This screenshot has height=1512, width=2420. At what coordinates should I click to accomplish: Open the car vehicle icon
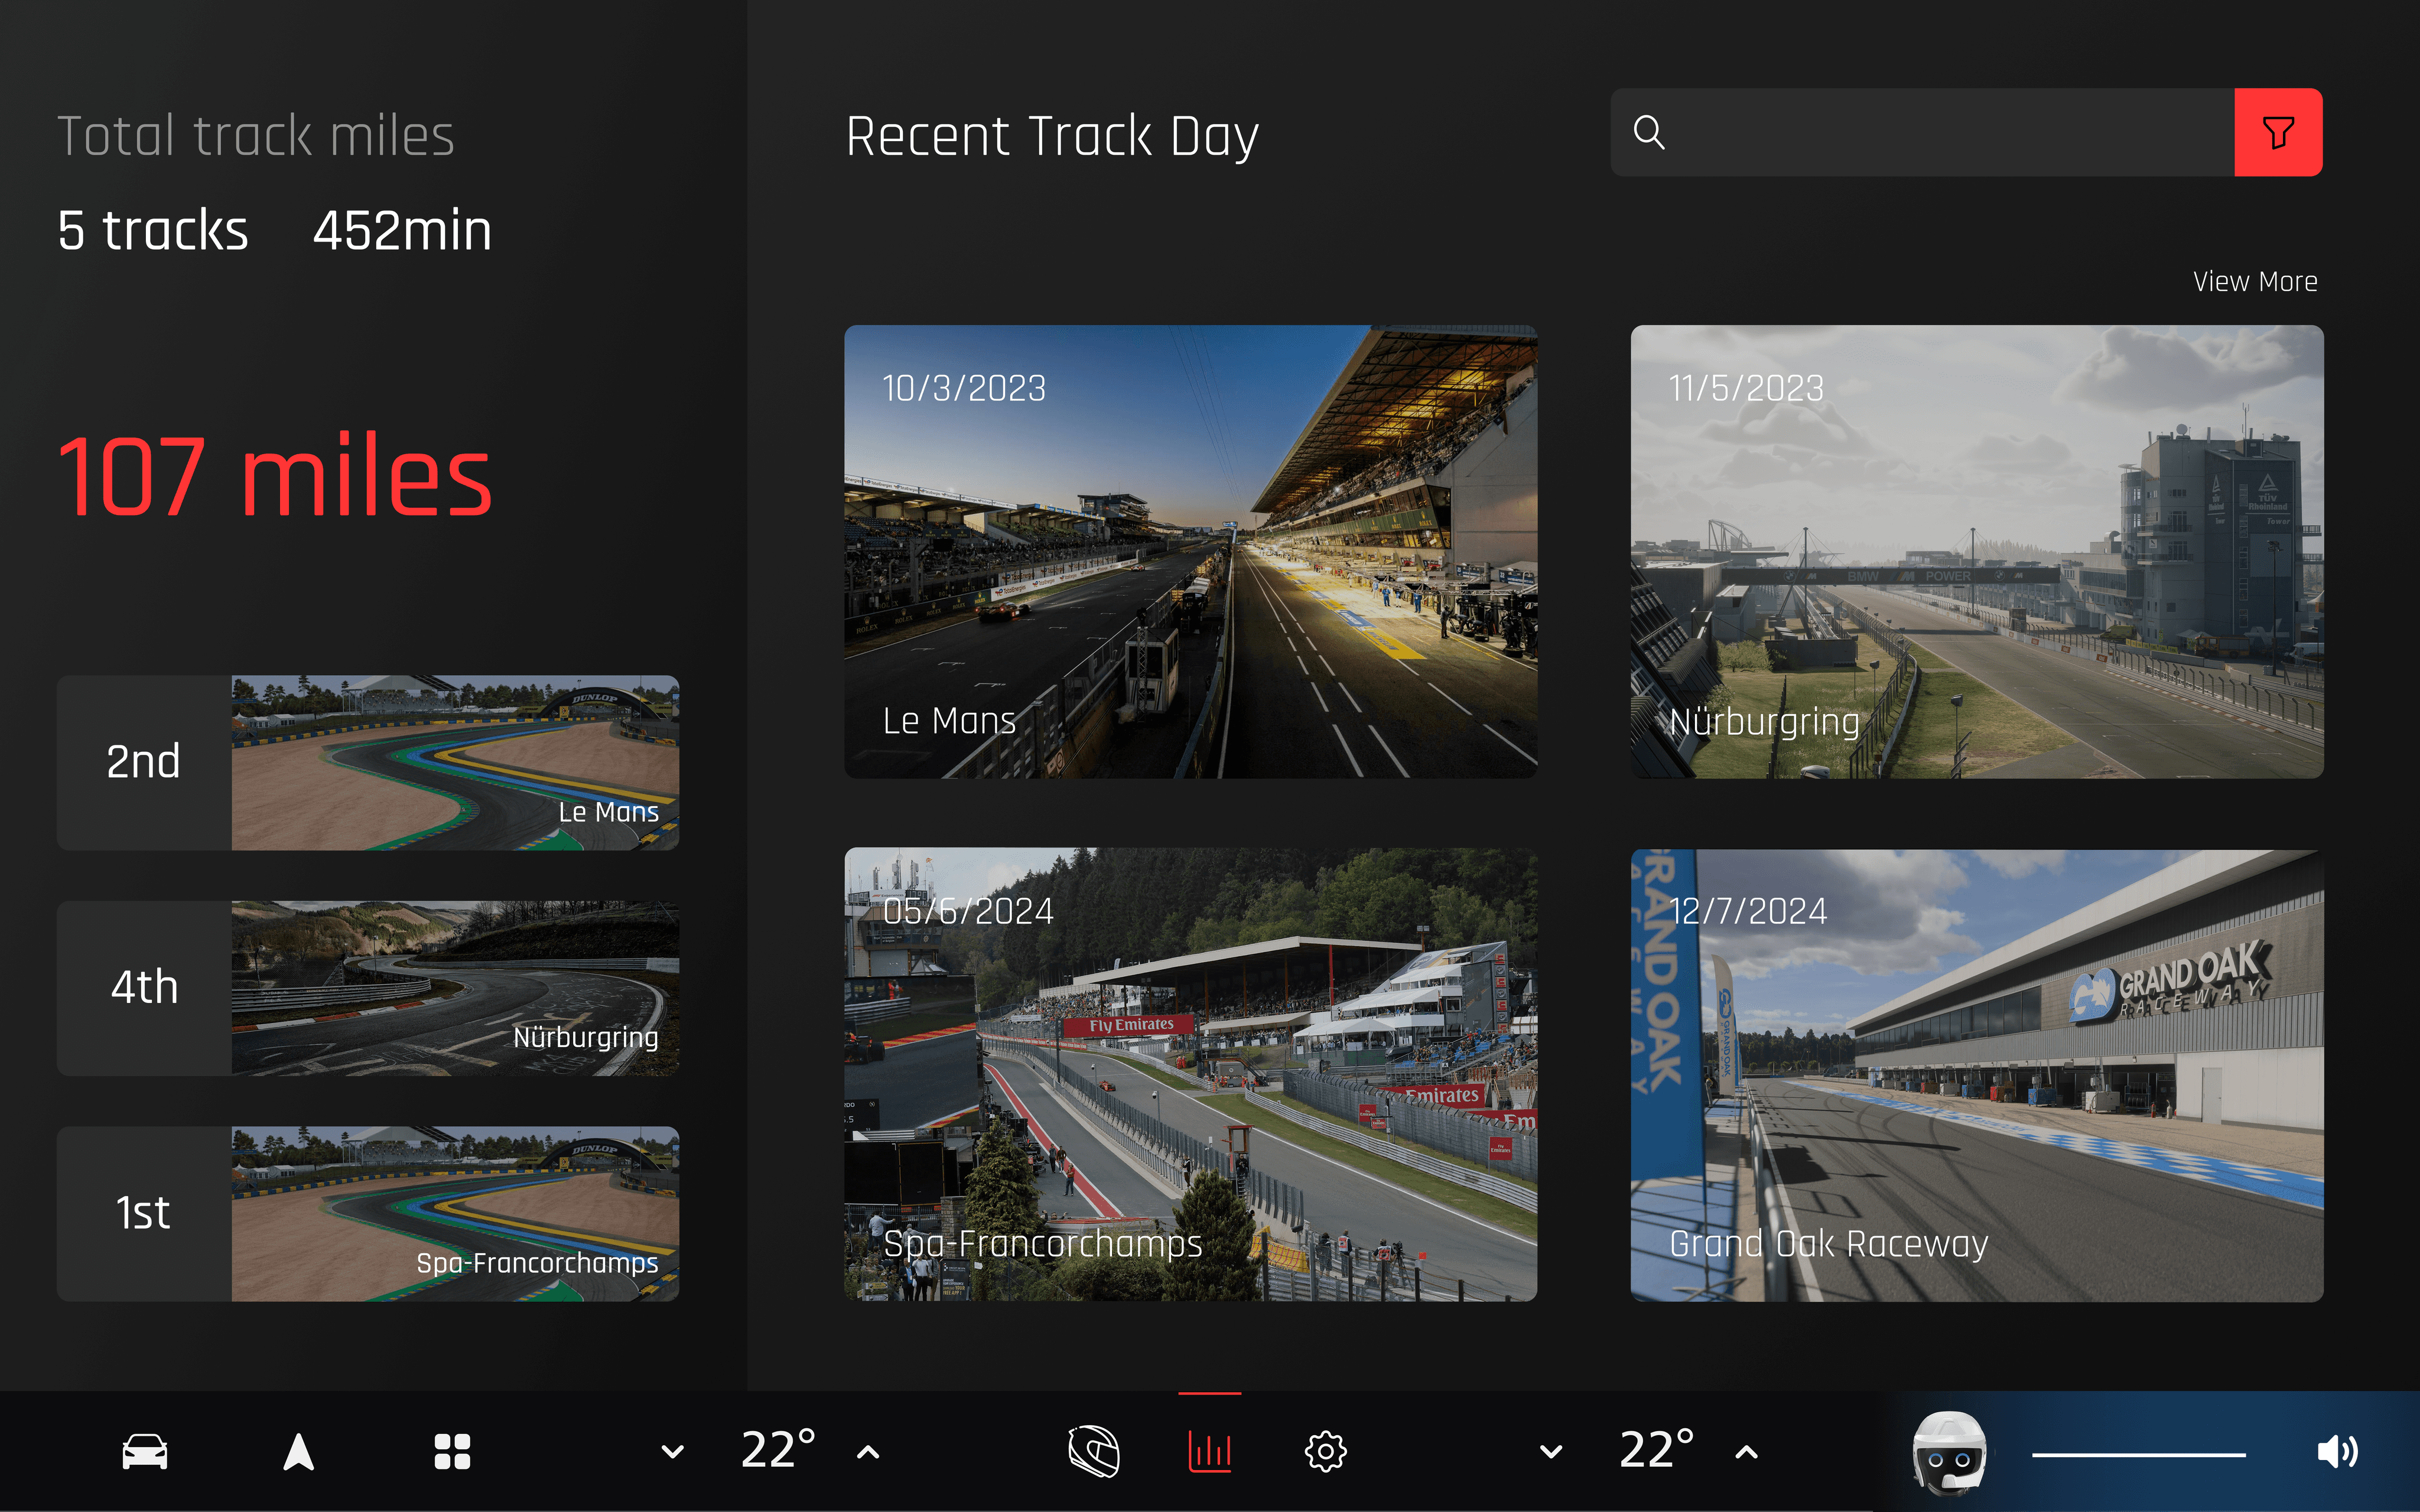145,1451
